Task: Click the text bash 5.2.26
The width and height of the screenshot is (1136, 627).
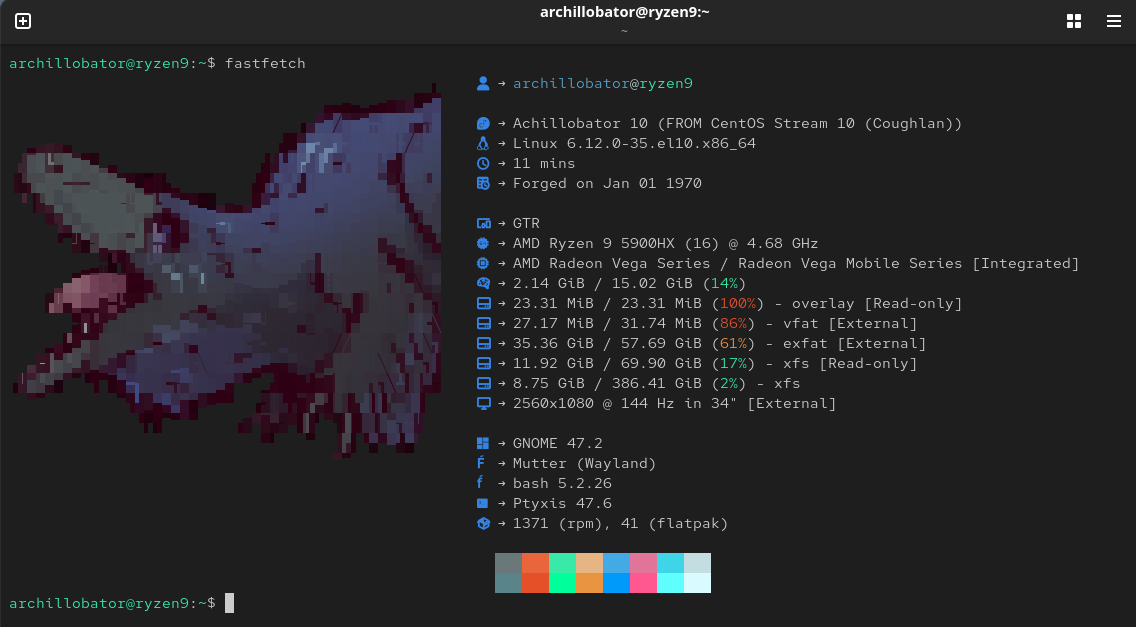Action: click(x=562, y=483)
